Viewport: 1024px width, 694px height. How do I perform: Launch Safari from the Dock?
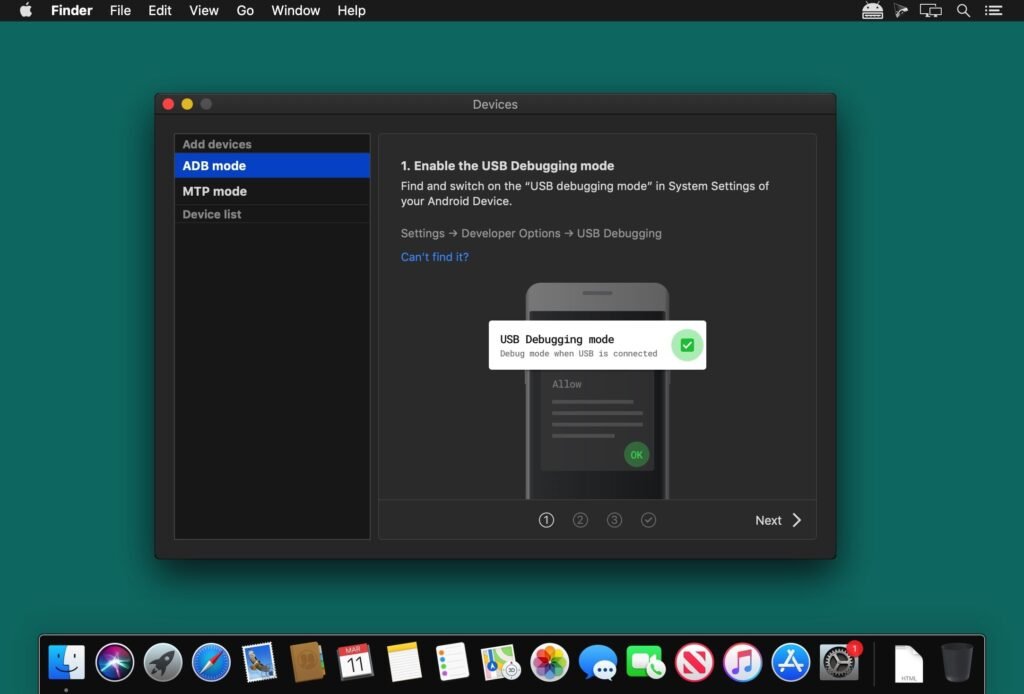[211, 662]
